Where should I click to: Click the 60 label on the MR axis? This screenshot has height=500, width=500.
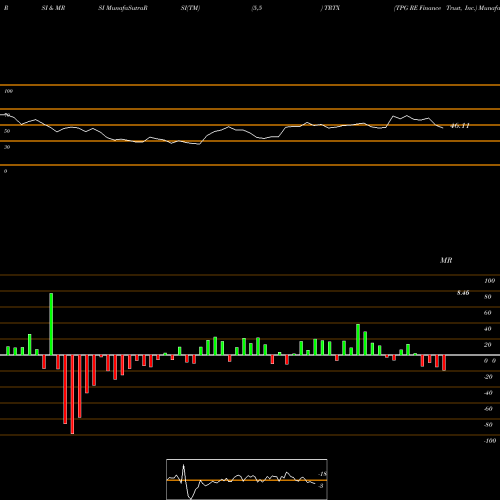[x=488, y=313]
